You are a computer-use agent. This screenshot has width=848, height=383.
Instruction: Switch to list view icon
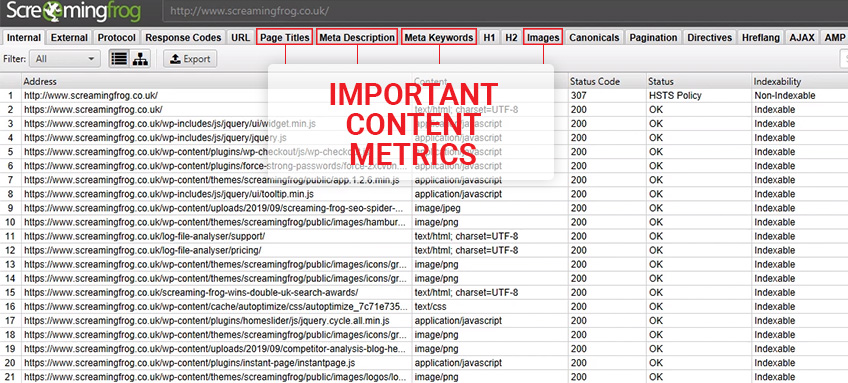(118, 59)
